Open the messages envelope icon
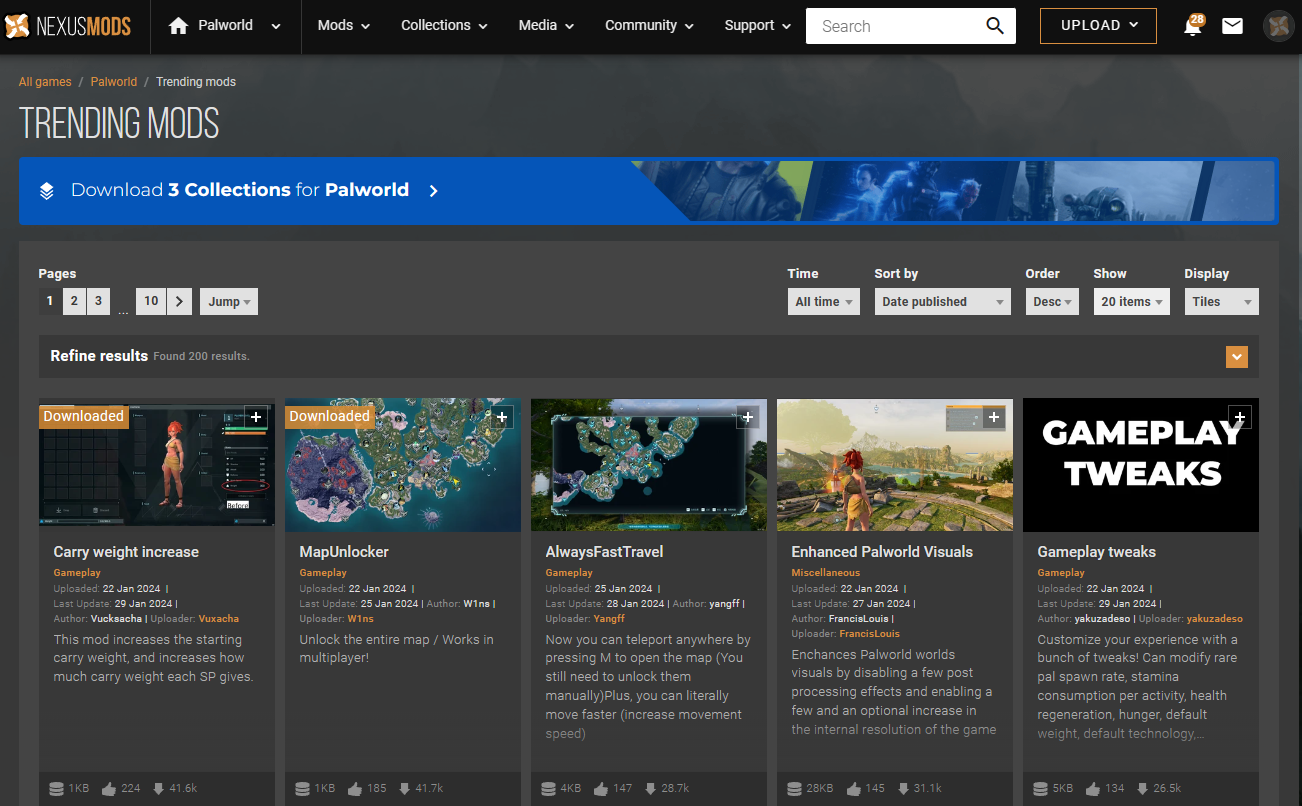The width and height of the screenshot is (1302, 806). [x=1232, y=26]
